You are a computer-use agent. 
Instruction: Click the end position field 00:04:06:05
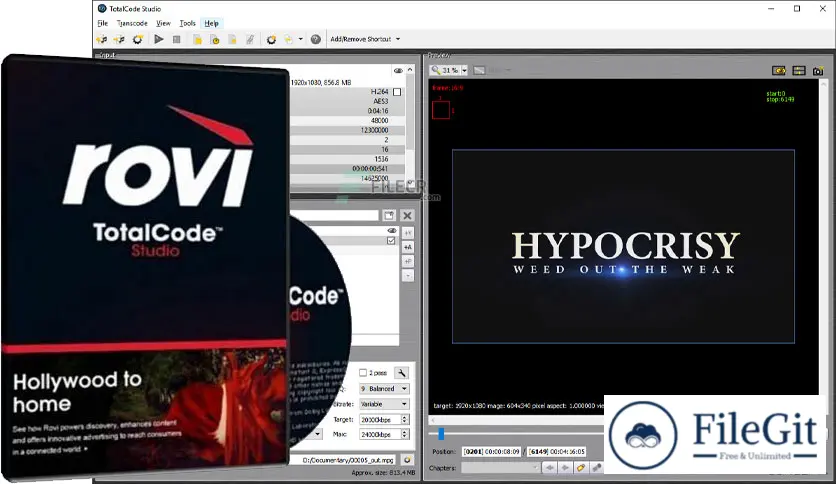tap(557, 451)
